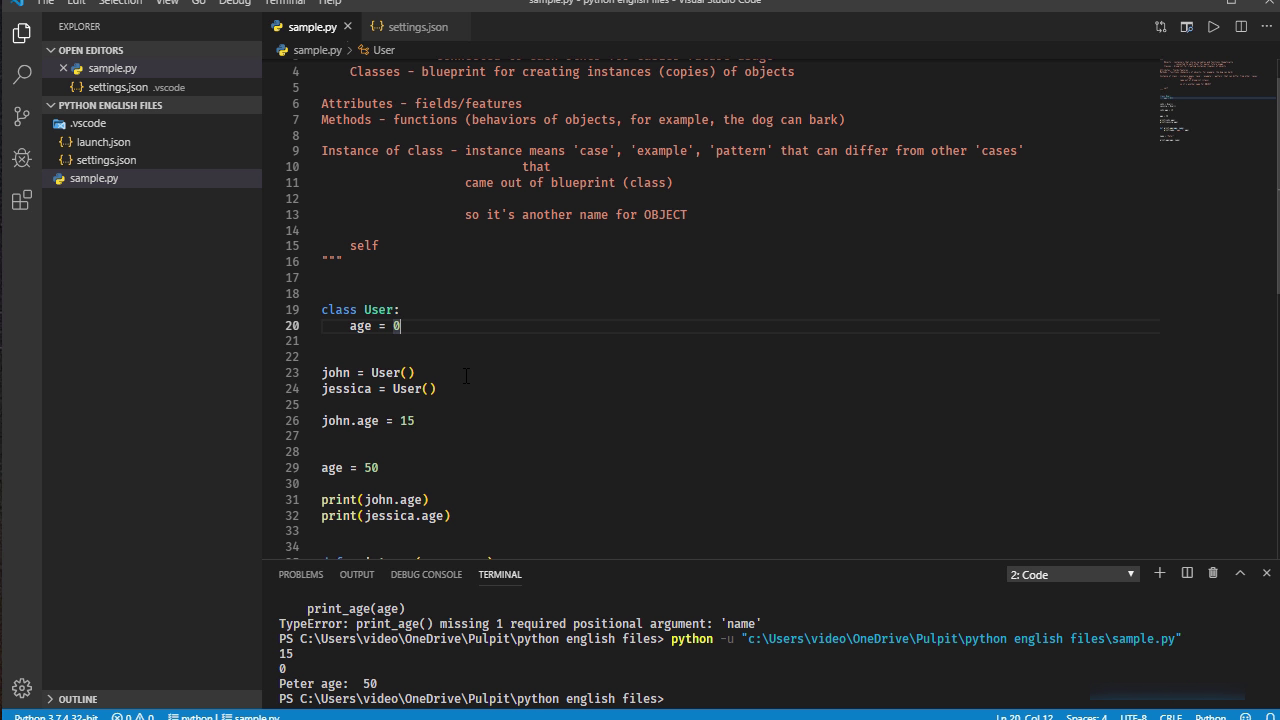Image resolution: width=1280 pixels, height=720 pixels.
Task: Open the Split Editor icon
Action: tap(1240, 27)
